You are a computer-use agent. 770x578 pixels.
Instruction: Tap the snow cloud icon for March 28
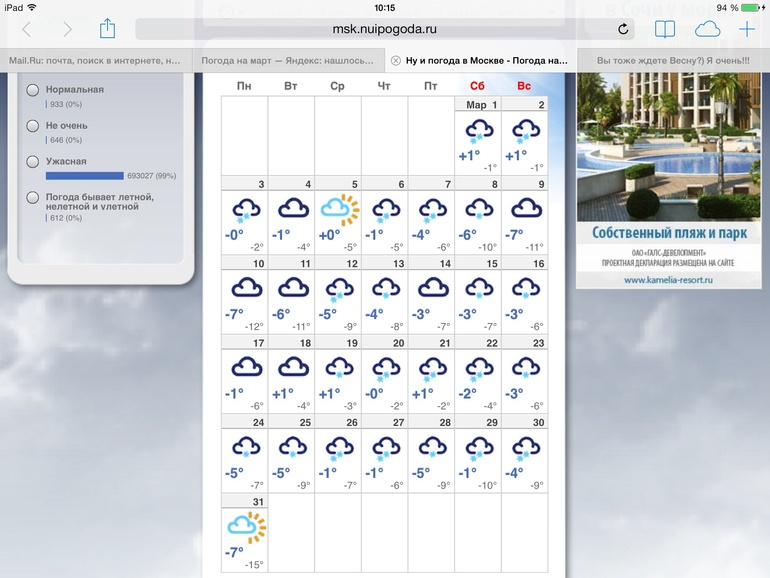pos(433,448)
